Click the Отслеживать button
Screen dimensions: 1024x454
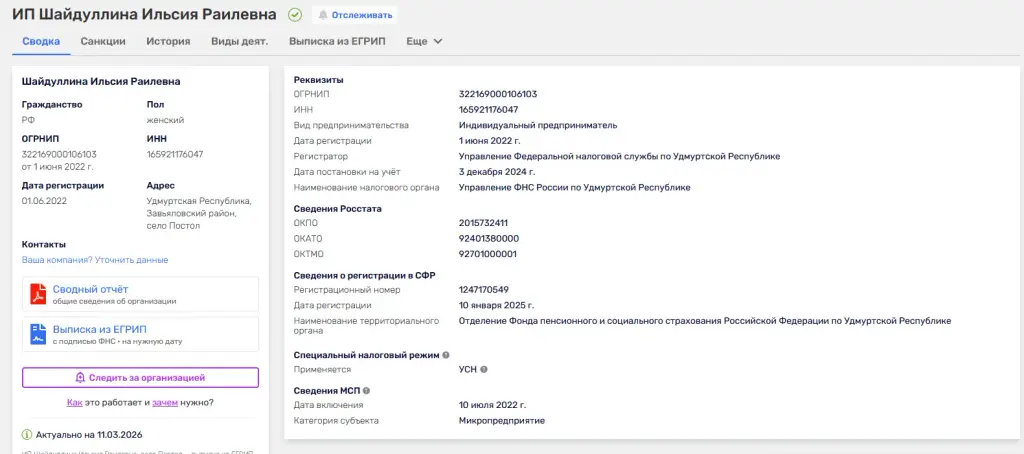[355, 15]
